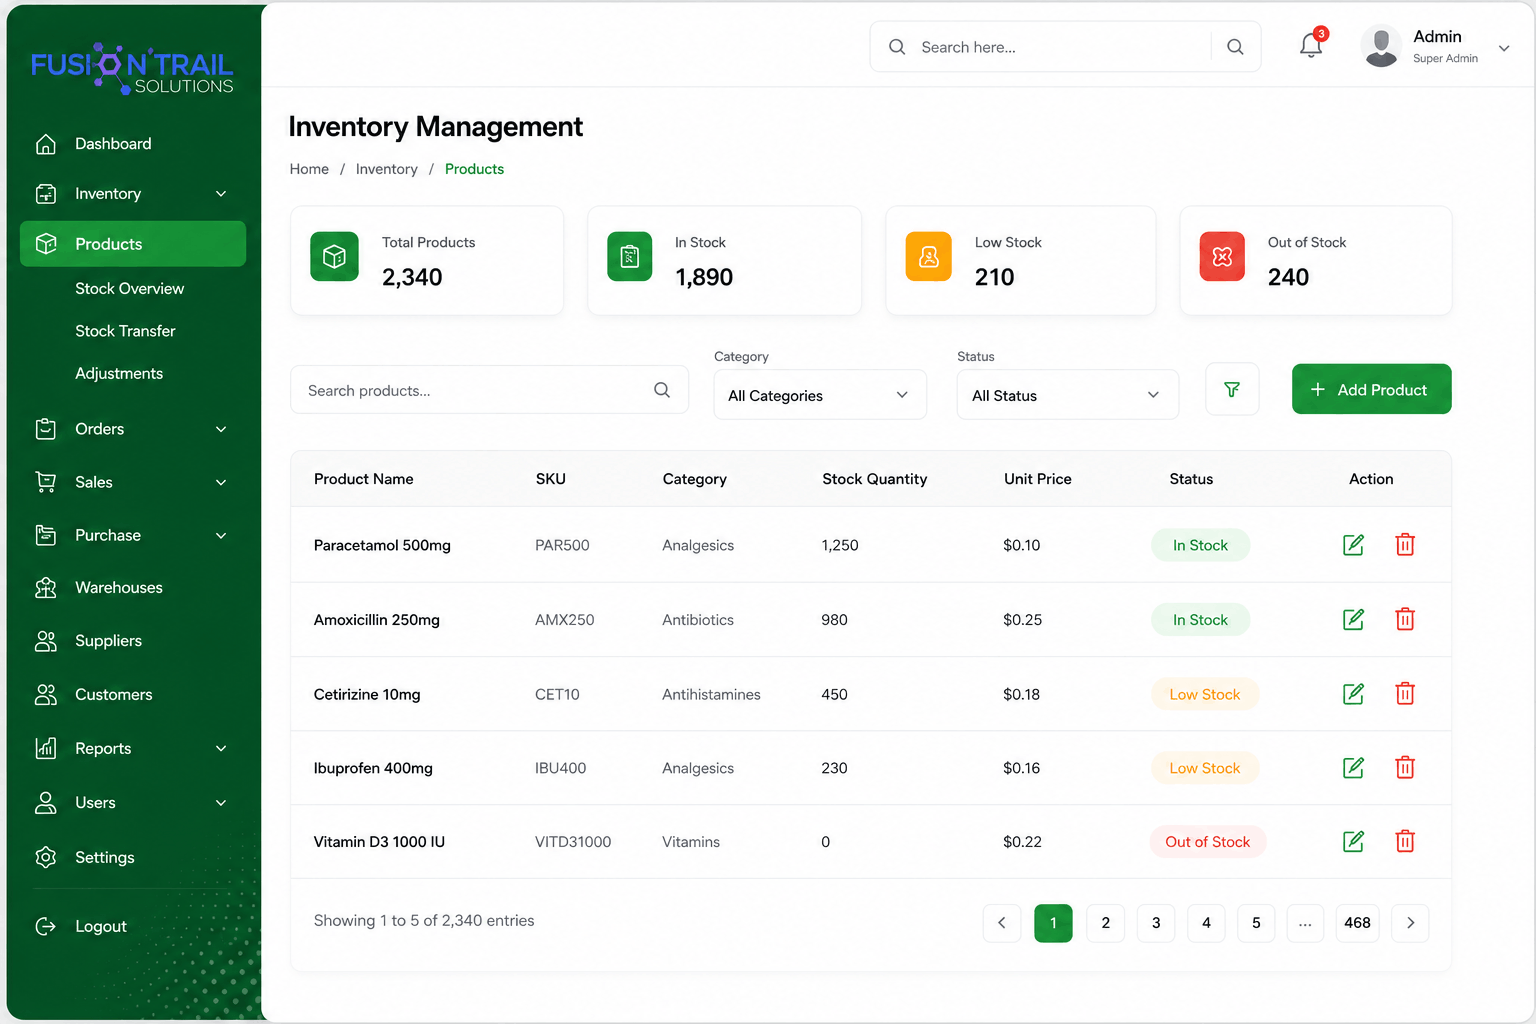
Task: Click the Add Product button
Action: coord(1371,389)
